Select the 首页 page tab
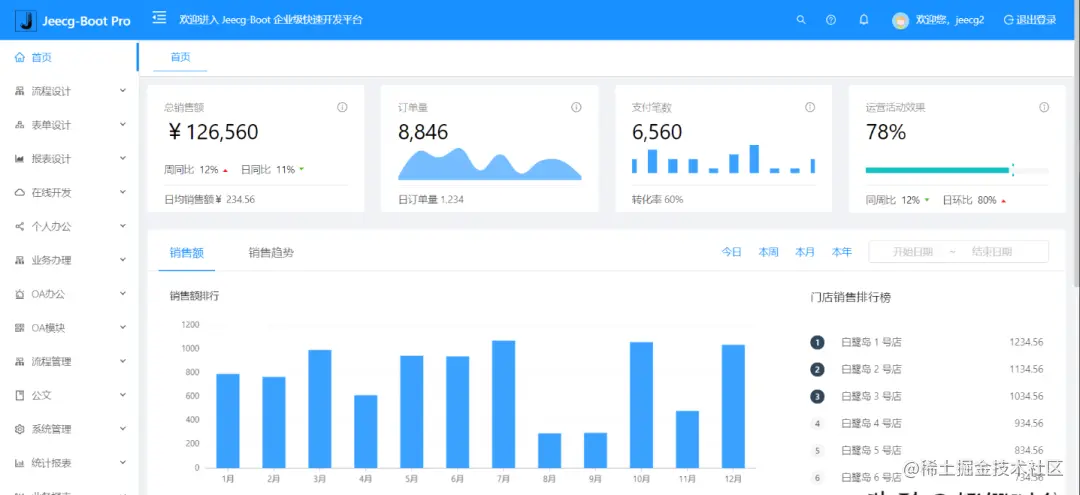Image resolution: width=1080 pixels, height=495 pixels. (x=180, y=57)
